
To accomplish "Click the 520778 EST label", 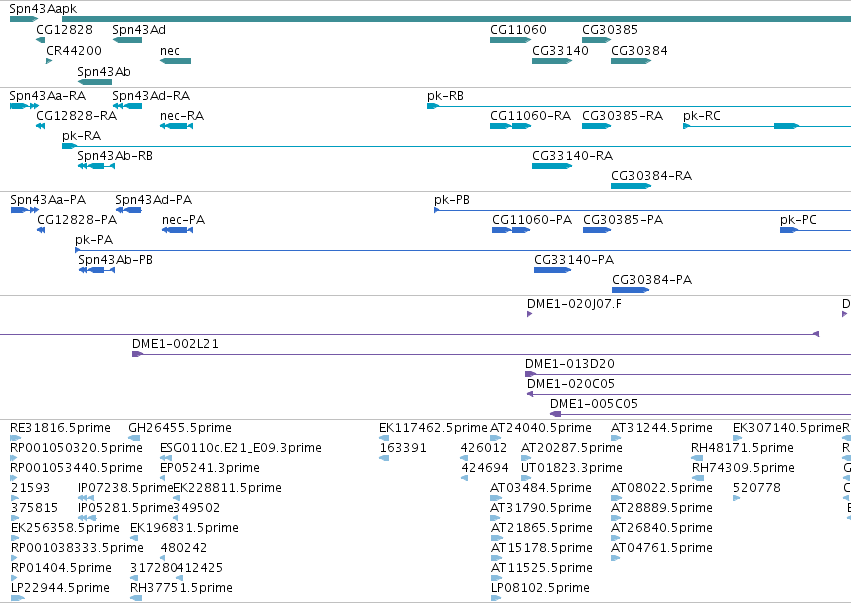I will click(757, 489).
